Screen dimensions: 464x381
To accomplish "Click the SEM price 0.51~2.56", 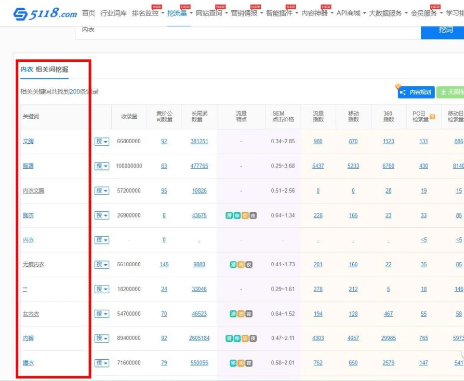I will coord(283,191).
